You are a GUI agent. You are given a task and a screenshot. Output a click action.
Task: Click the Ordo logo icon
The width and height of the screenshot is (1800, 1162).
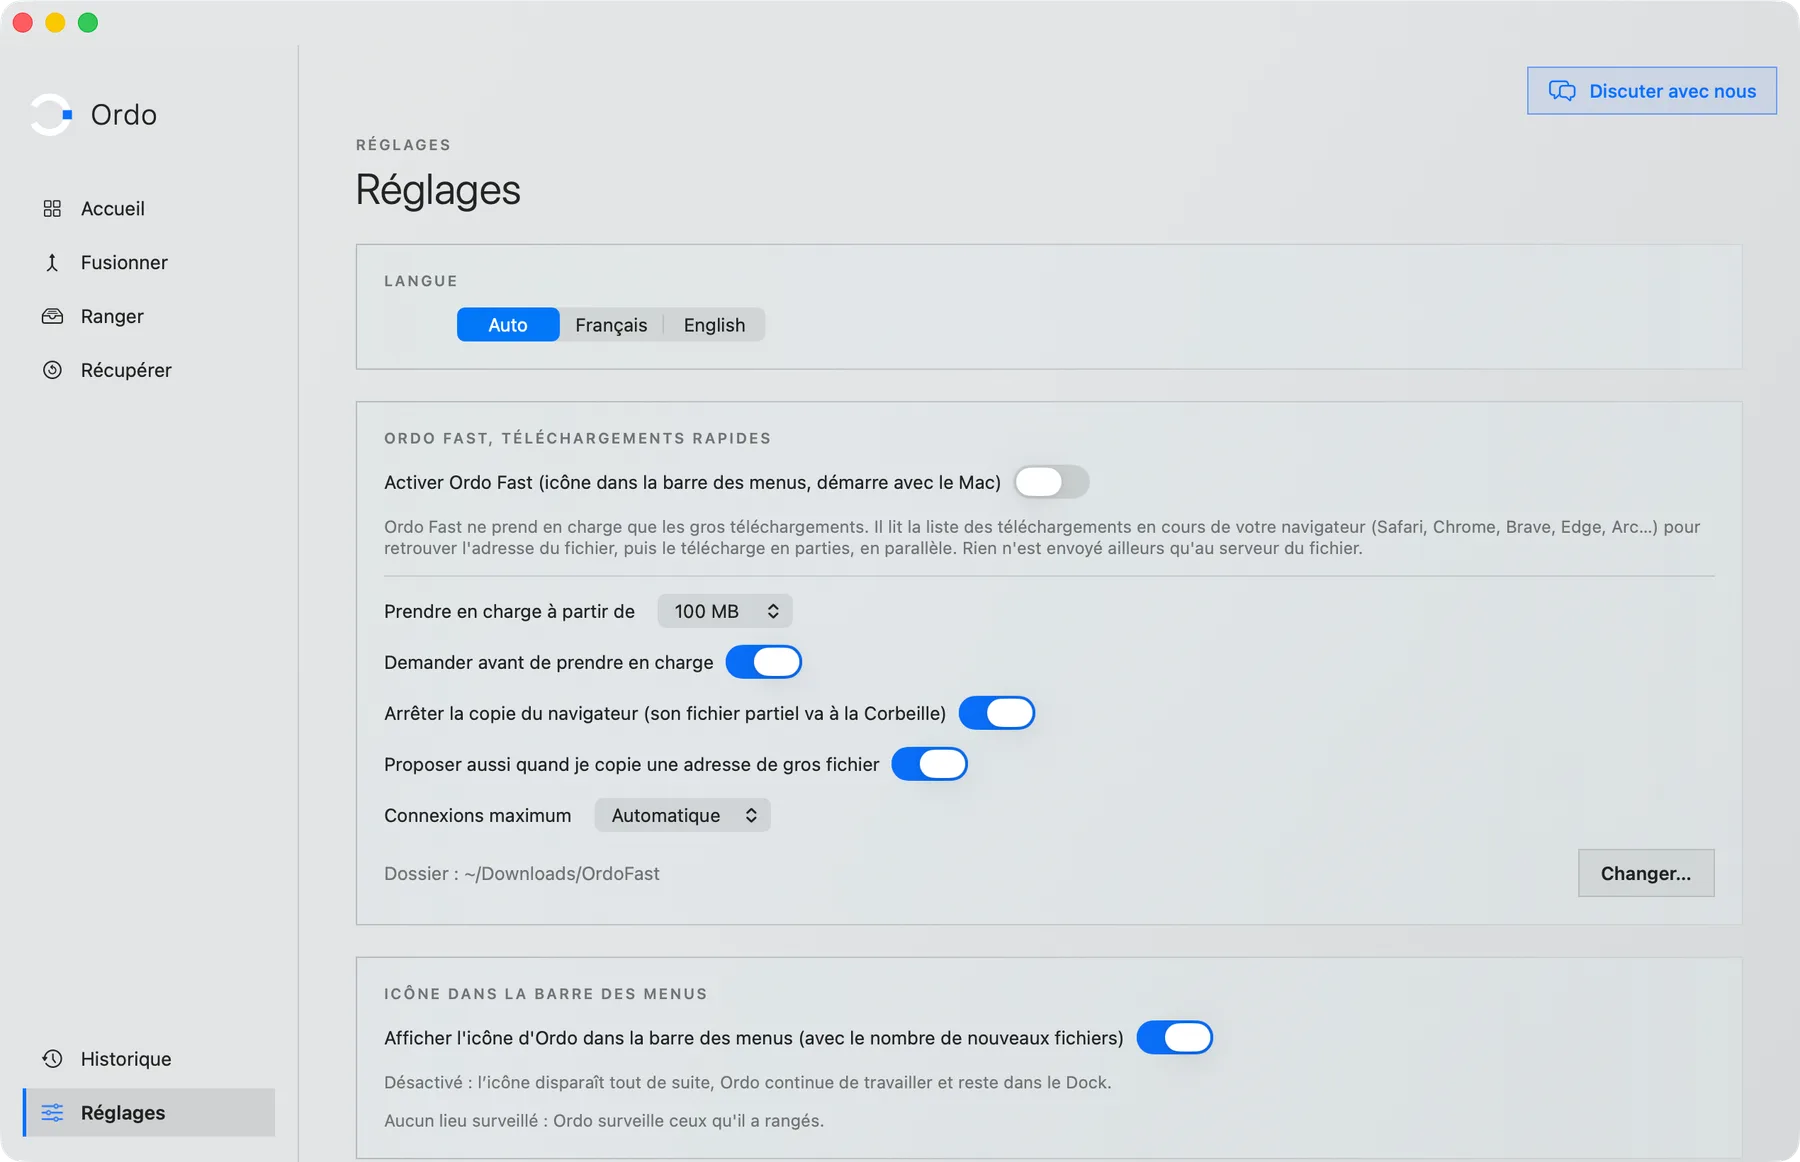(51, 114)
